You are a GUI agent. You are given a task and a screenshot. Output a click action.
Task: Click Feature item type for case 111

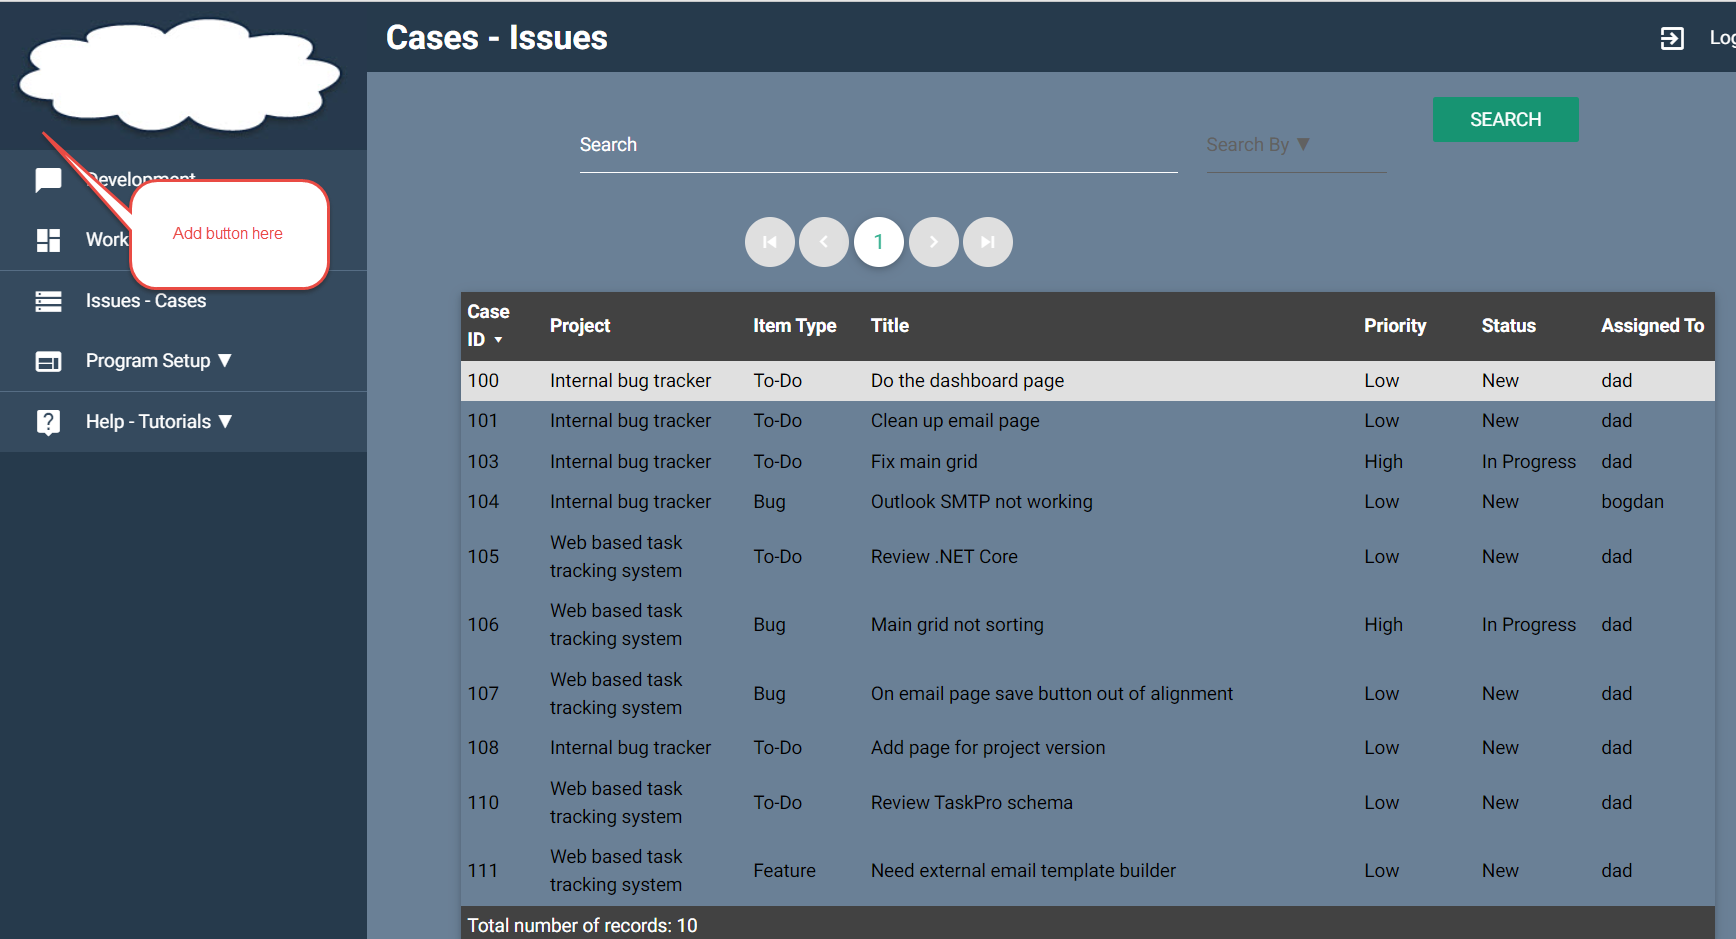[784, 871]
